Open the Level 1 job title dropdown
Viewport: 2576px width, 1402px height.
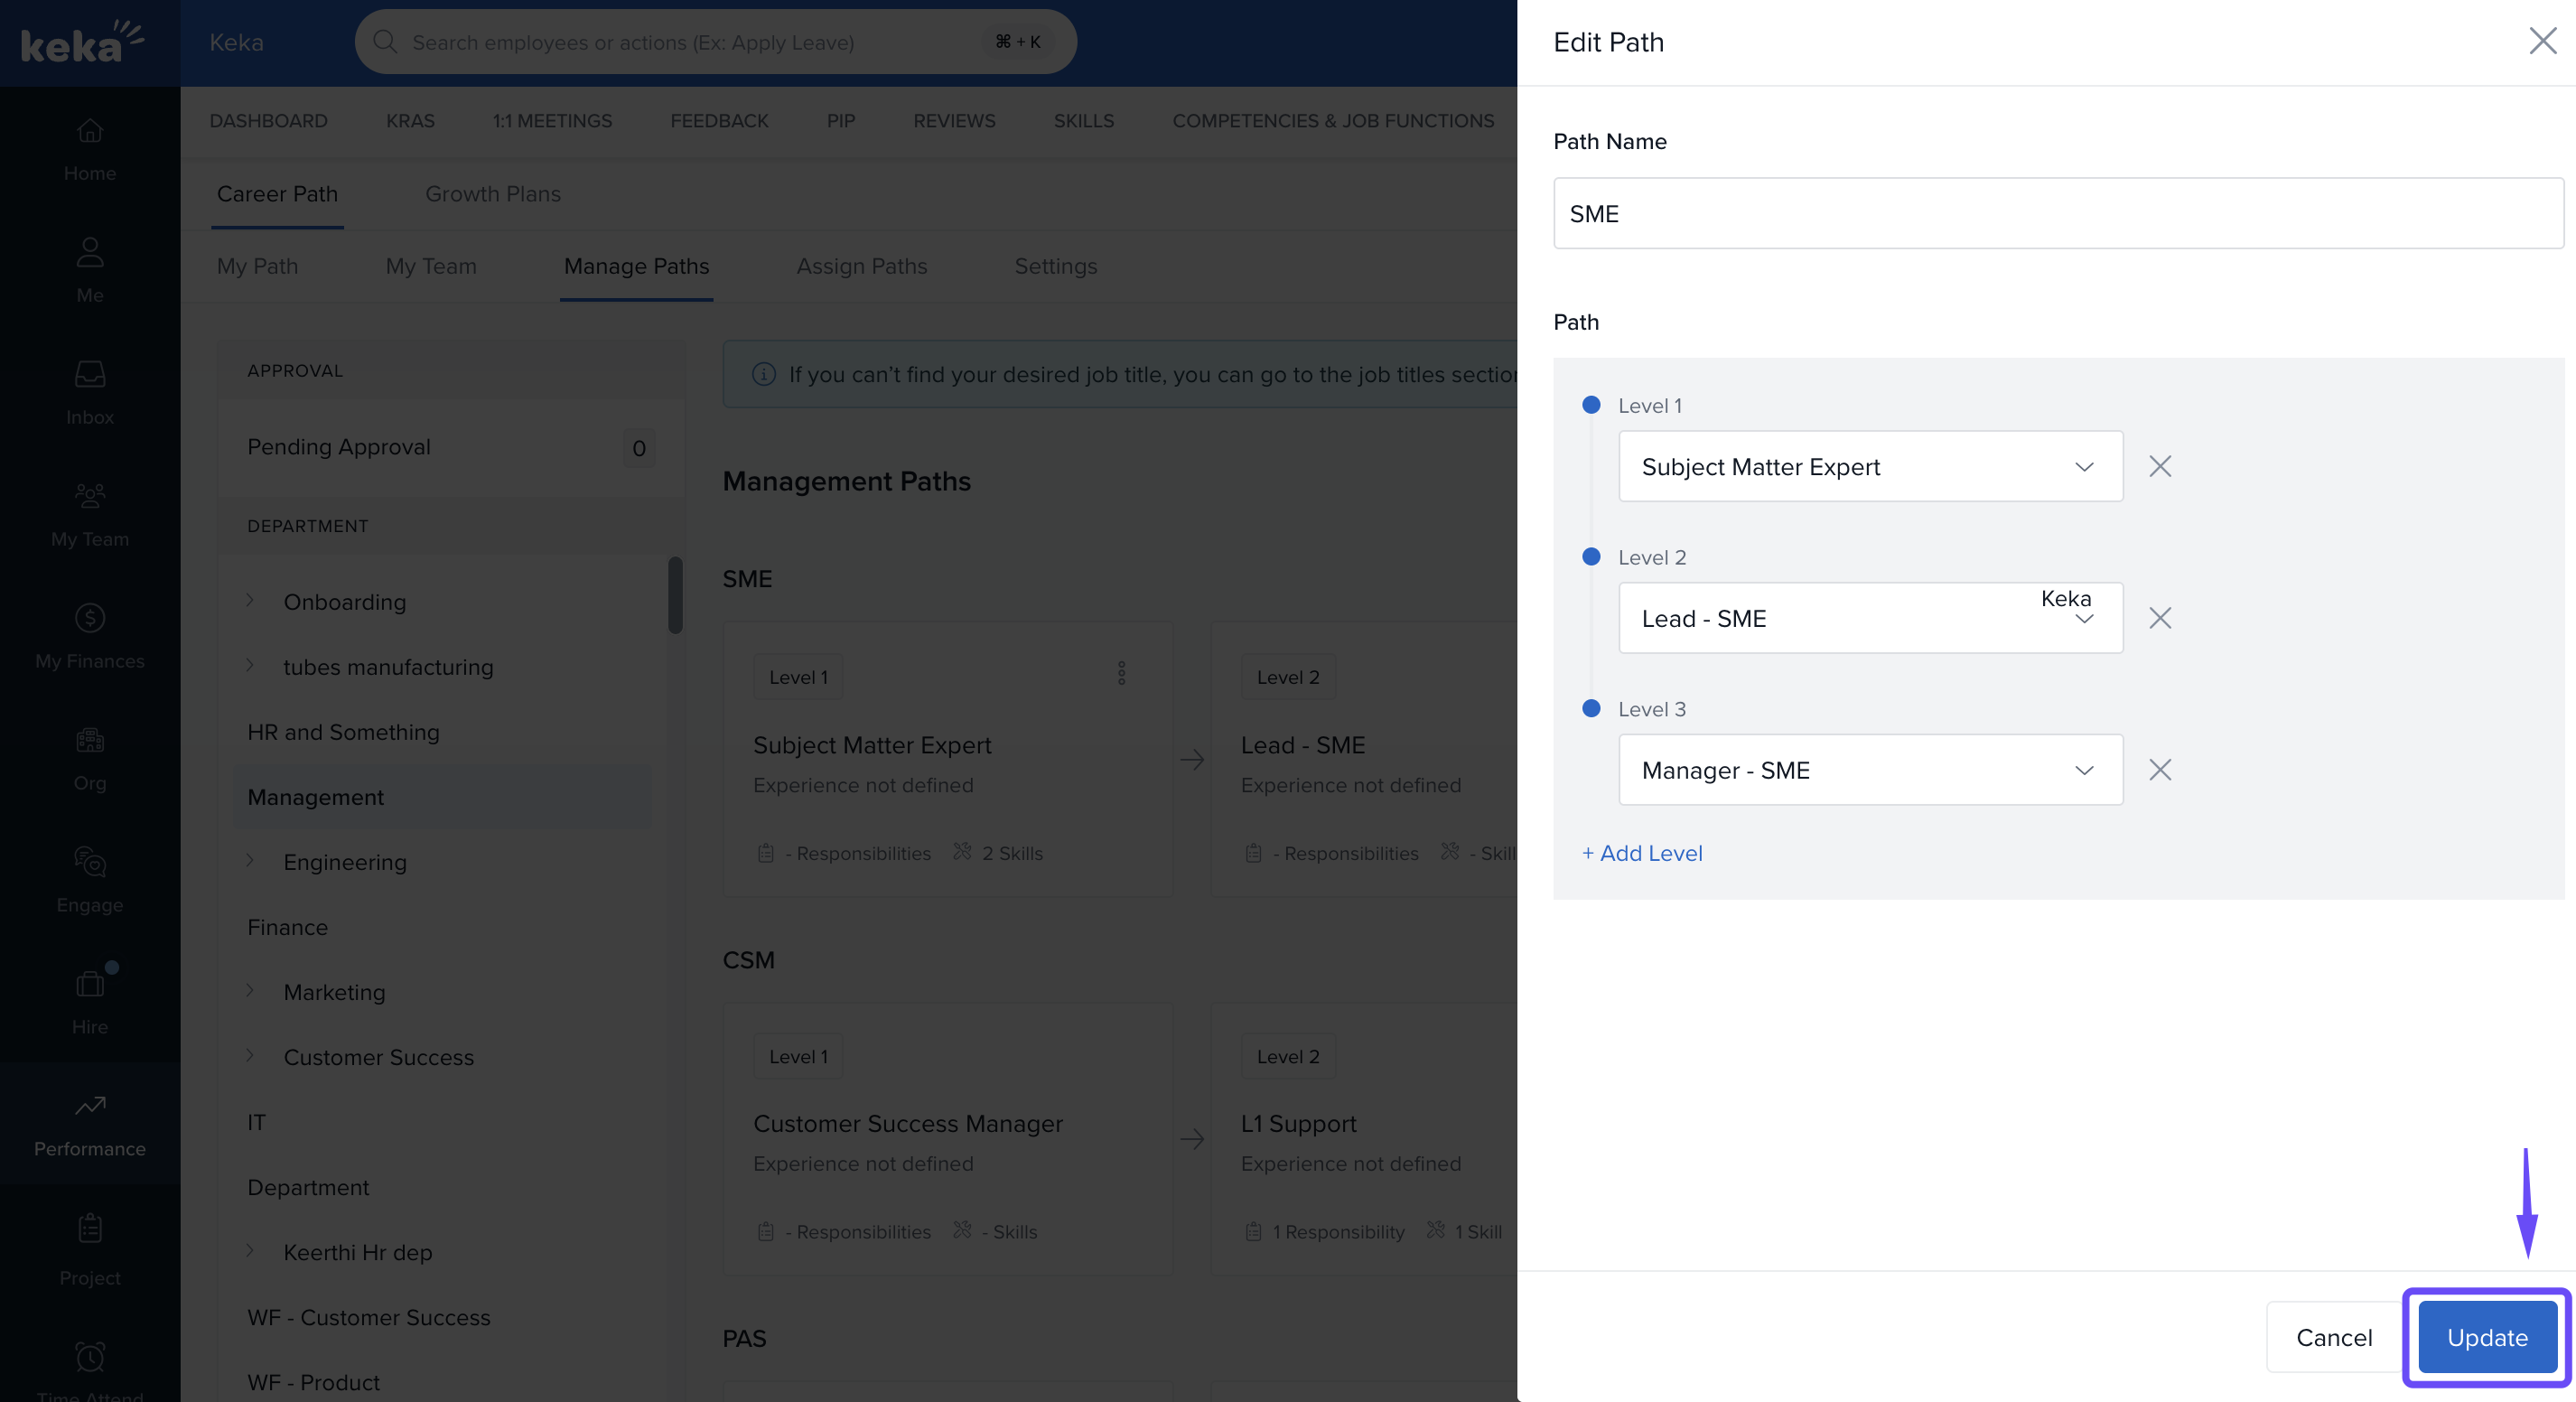[x=1870, y=466]
